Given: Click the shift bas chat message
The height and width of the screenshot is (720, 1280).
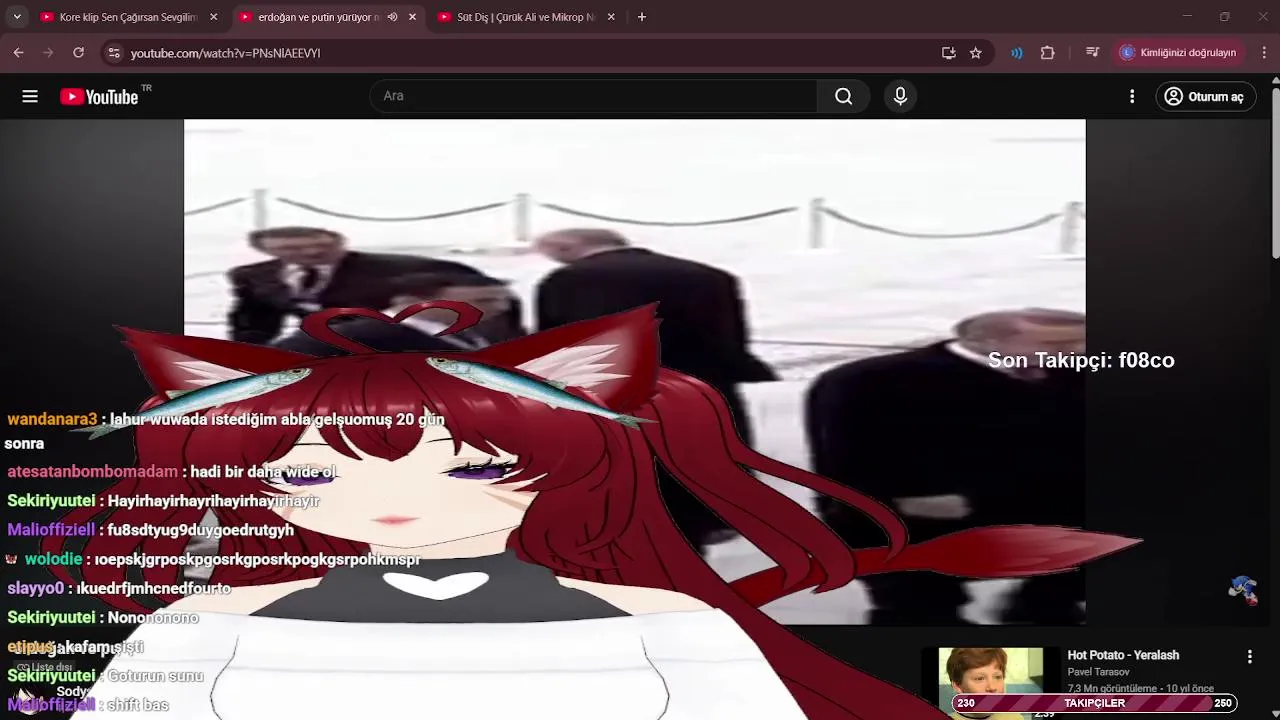Looking at the screenshot, I should tap(138, 705).
